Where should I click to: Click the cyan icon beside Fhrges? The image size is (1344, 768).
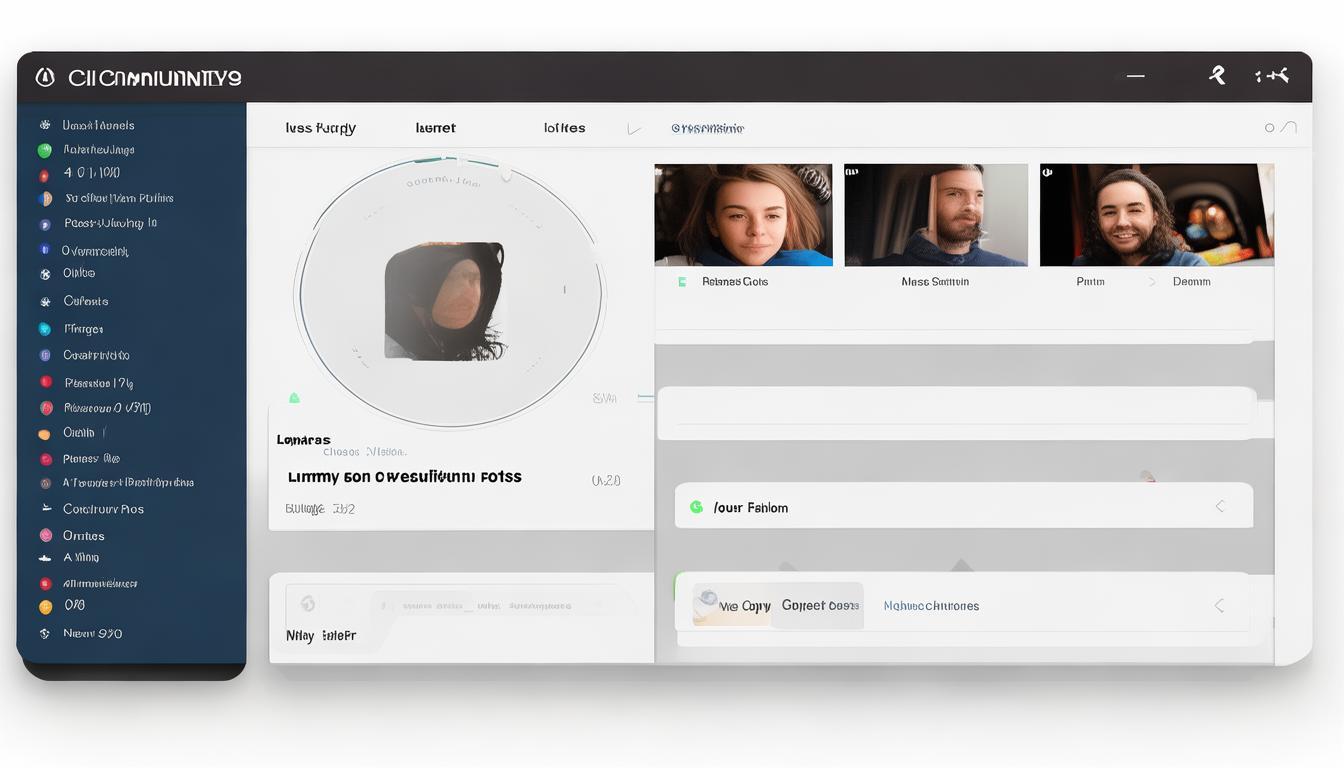(x=44, y=329)
